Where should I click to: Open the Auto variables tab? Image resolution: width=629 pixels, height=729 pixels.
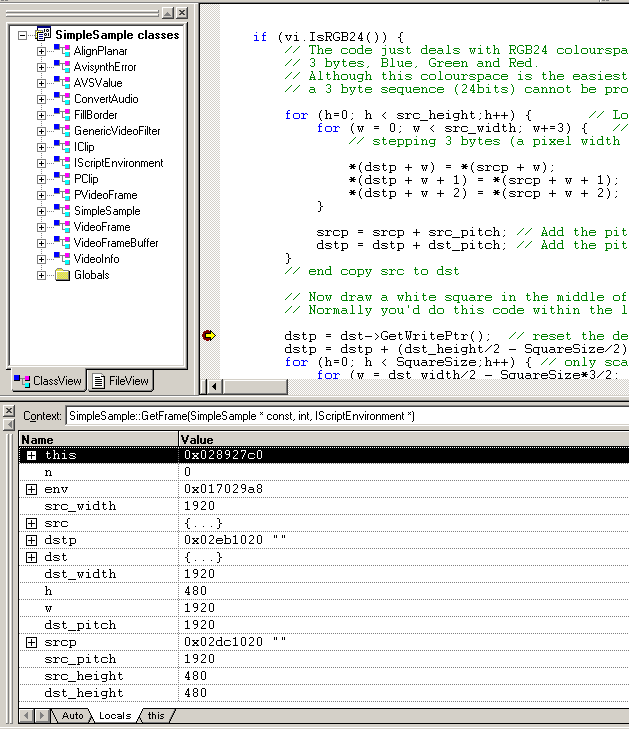[72, 716]
